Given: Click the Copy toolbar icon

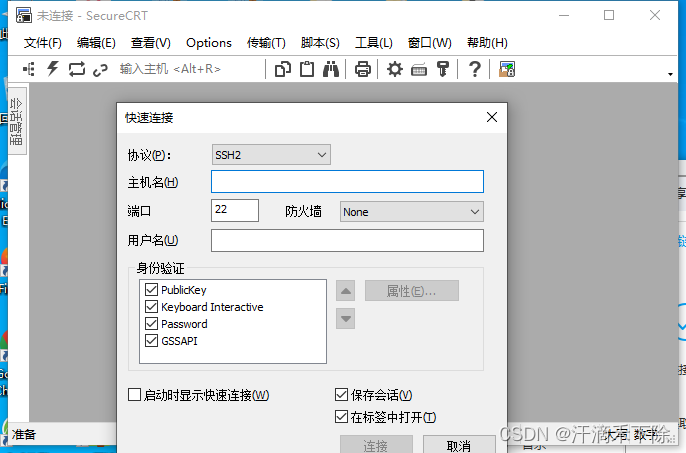Looking at the screenshot, I should [283, 69].
